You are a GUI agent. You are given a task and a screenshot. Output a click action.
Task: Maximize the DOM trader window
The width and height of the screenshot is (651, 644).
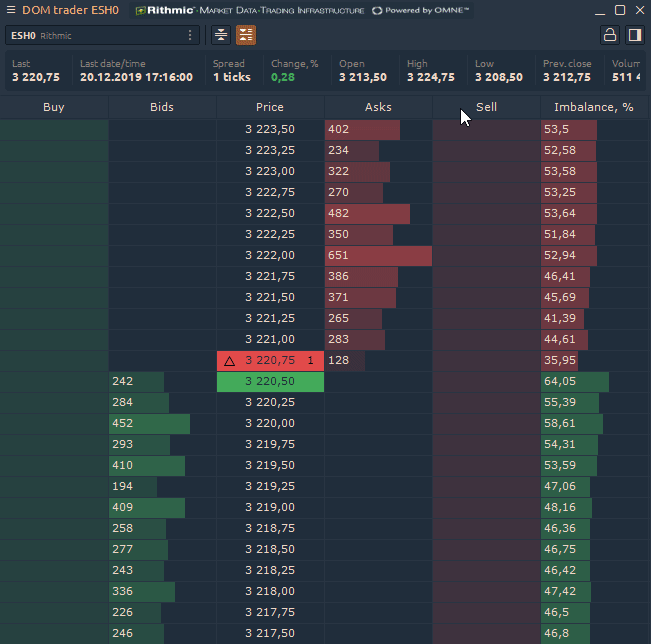point(620,10)
